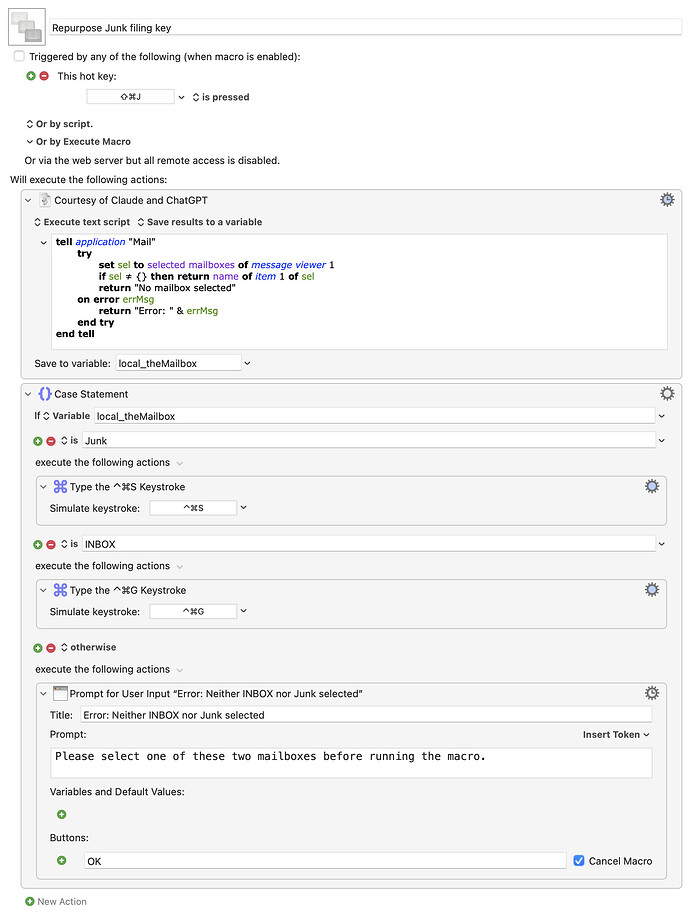The height and width of the screenshot is (913, 690).
Task: Collapse the Prompt for User Input action
Action: [44, 693]
